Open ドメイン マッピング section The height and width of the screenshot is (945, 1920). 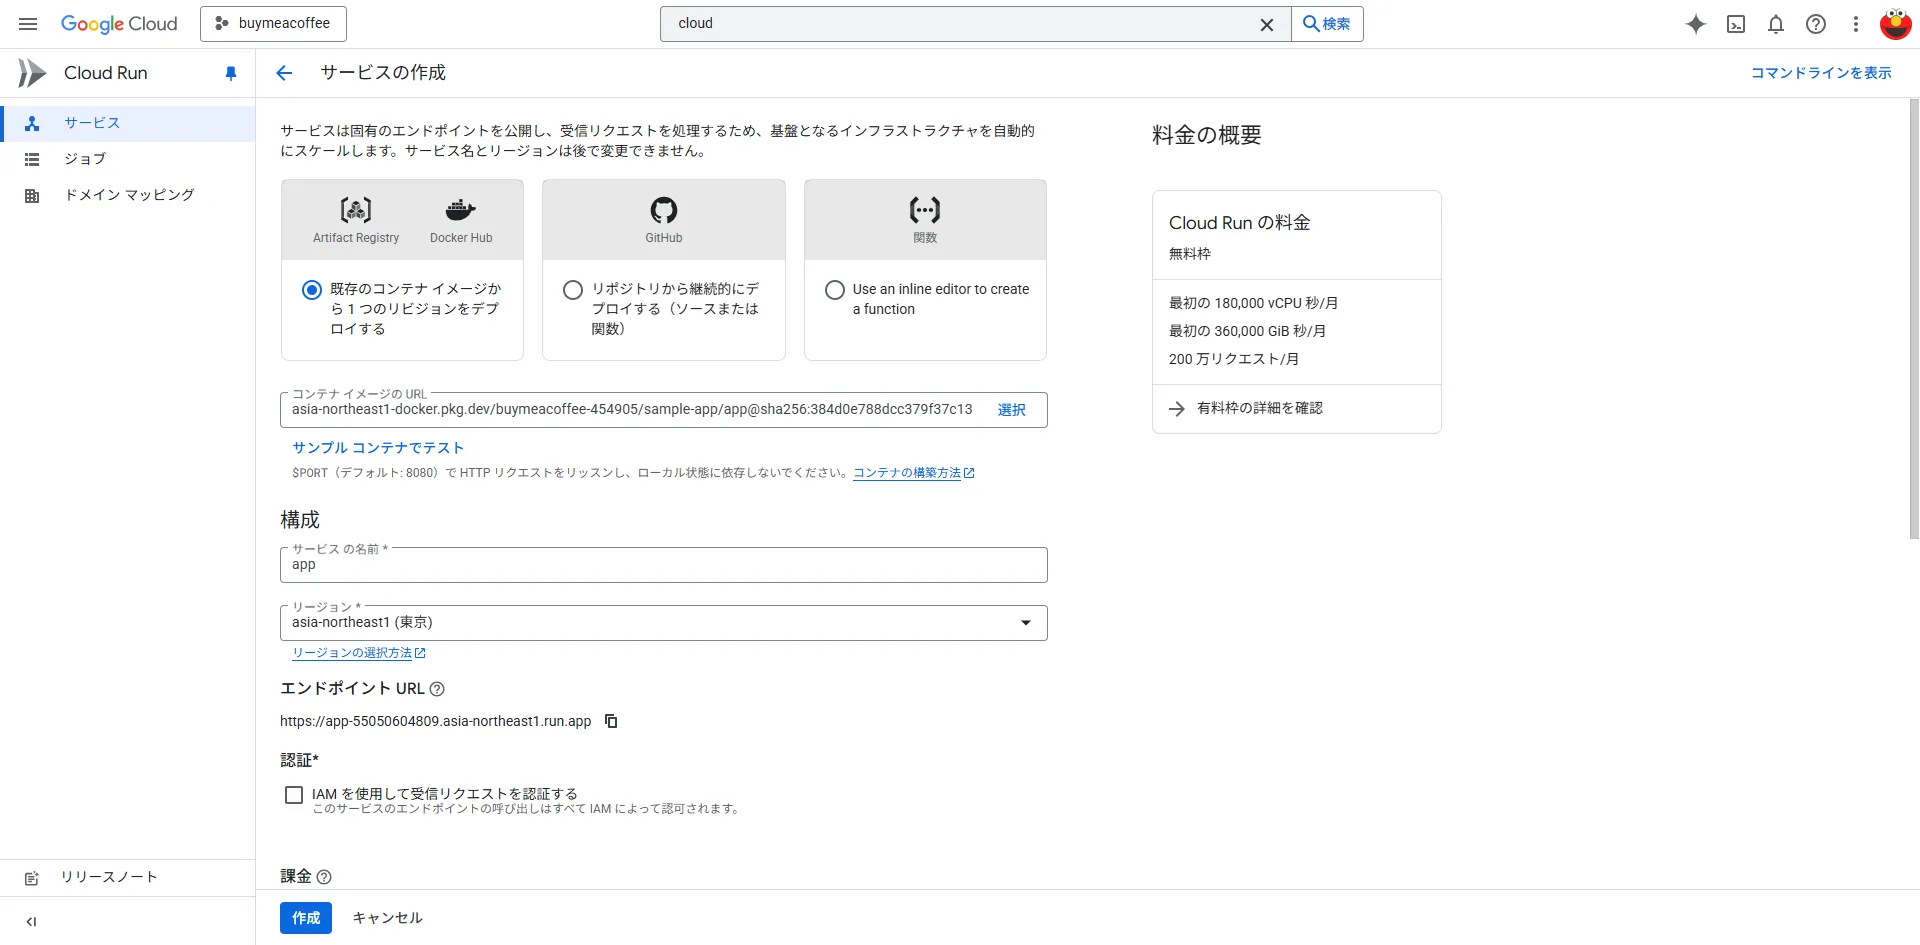pos(128,195)
